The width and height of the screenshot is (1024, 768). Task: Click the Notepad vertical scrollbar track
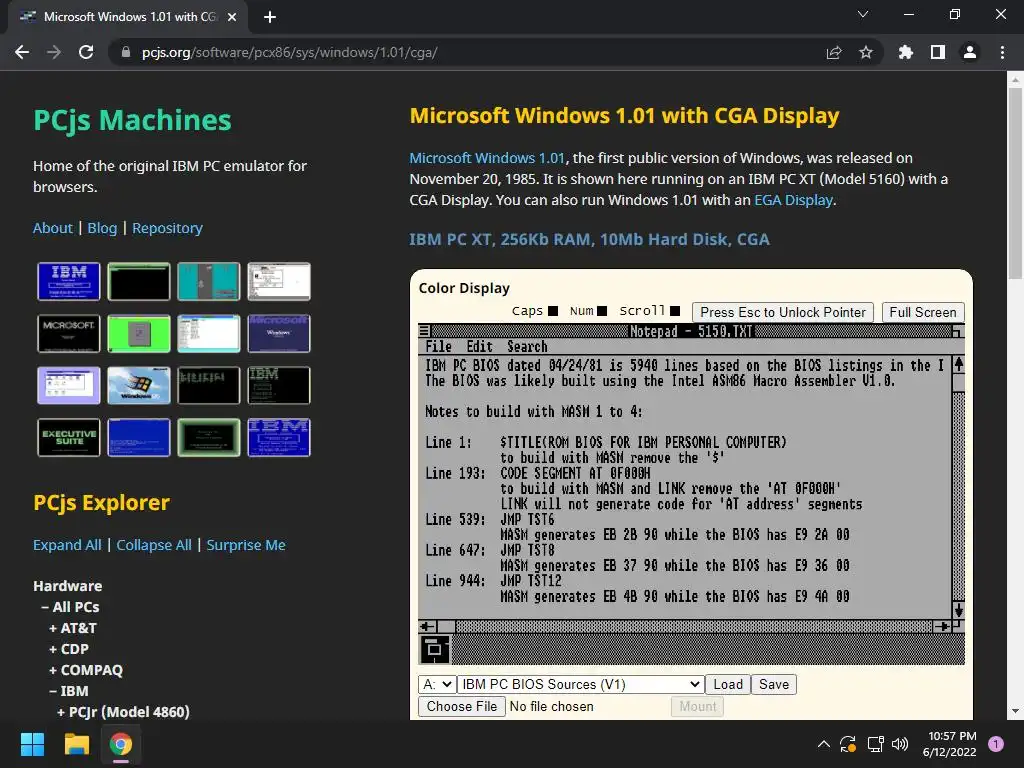click(958, 496)
